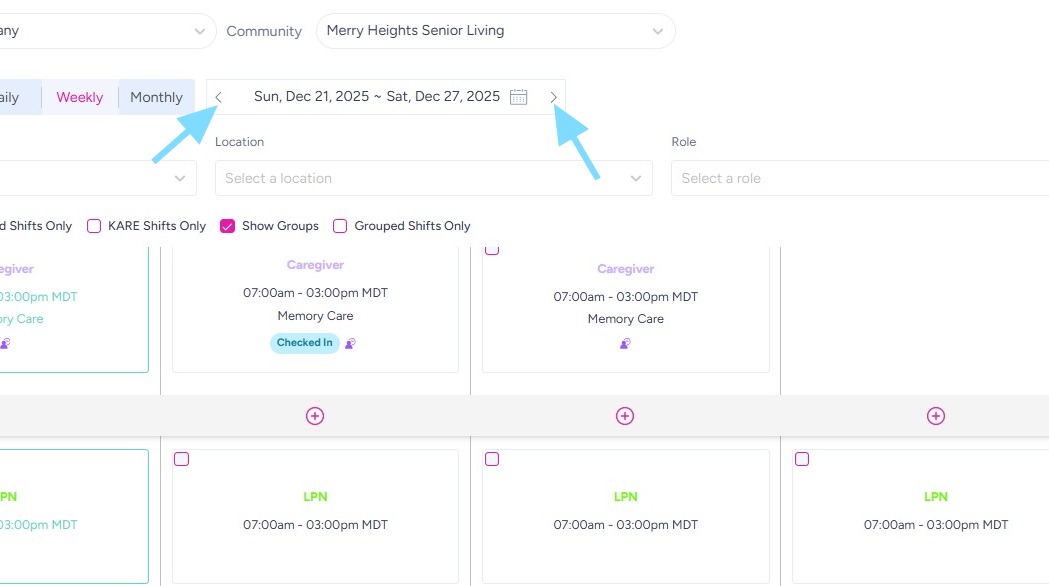Open the Caregiver shift card with Checked In status
The image size is (1049, 586).
point(315,300)
